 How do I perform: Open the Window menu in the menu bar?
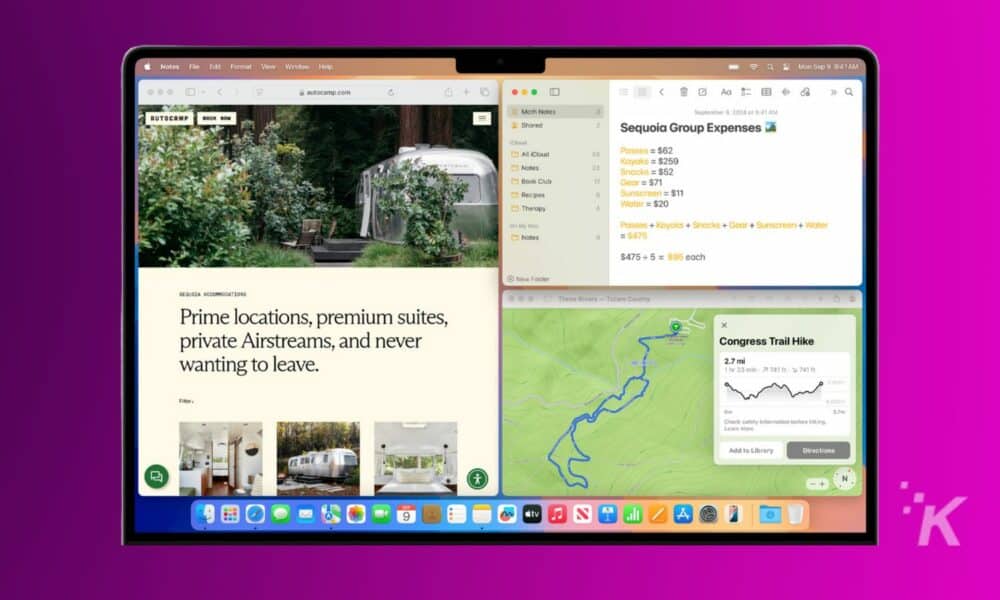297,66
